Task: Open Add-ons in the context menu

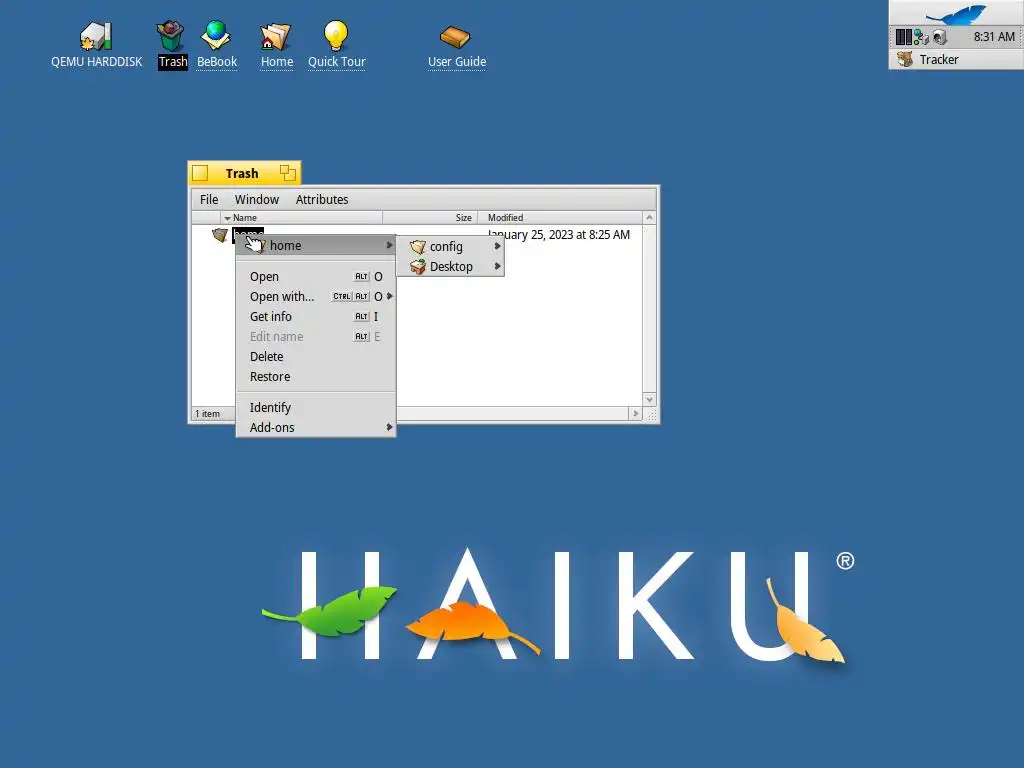Action: tap(316, 428)
